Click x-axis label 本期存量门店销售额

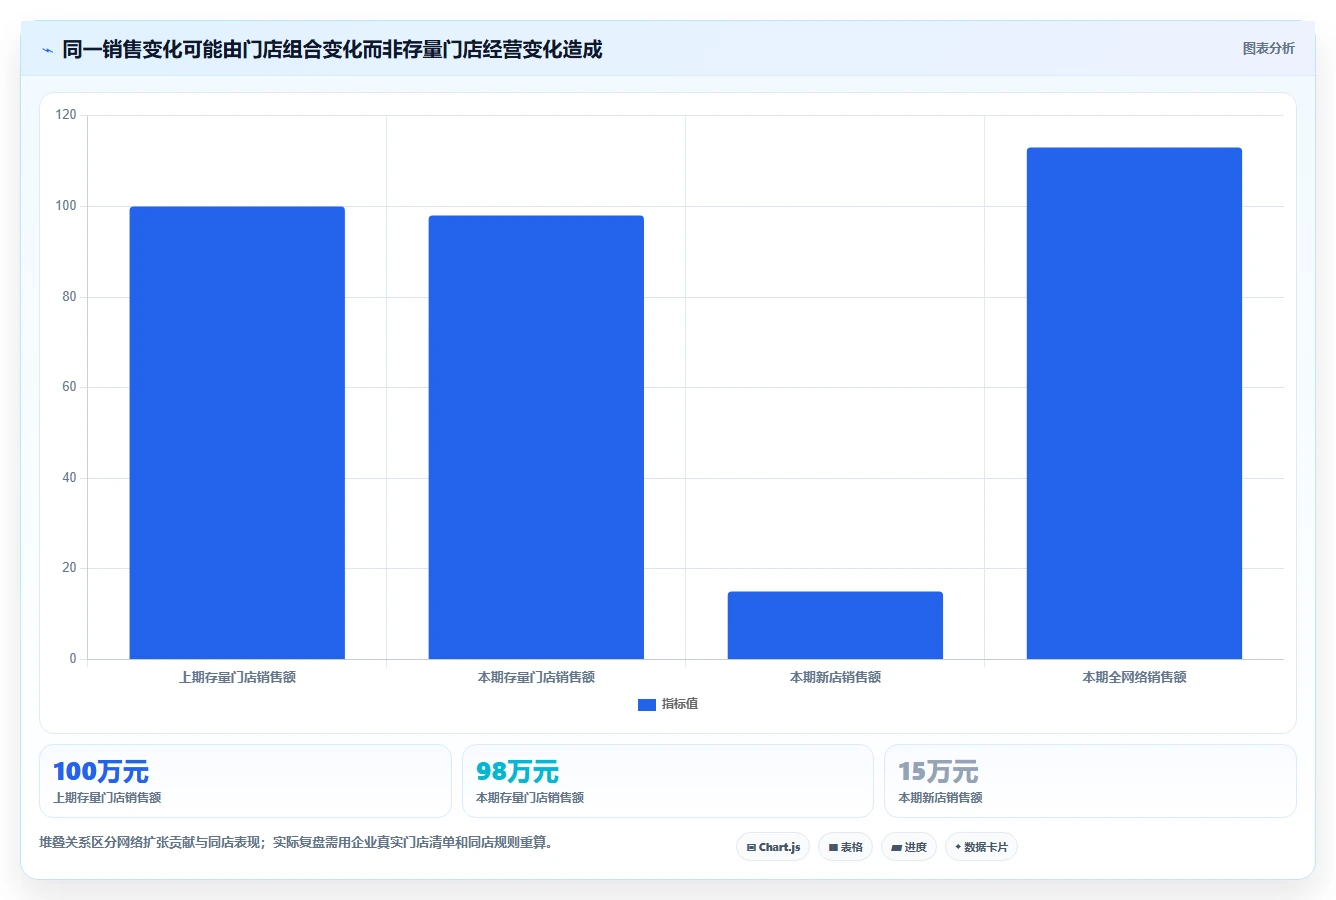pyautogui.click(x=536, y=677)
